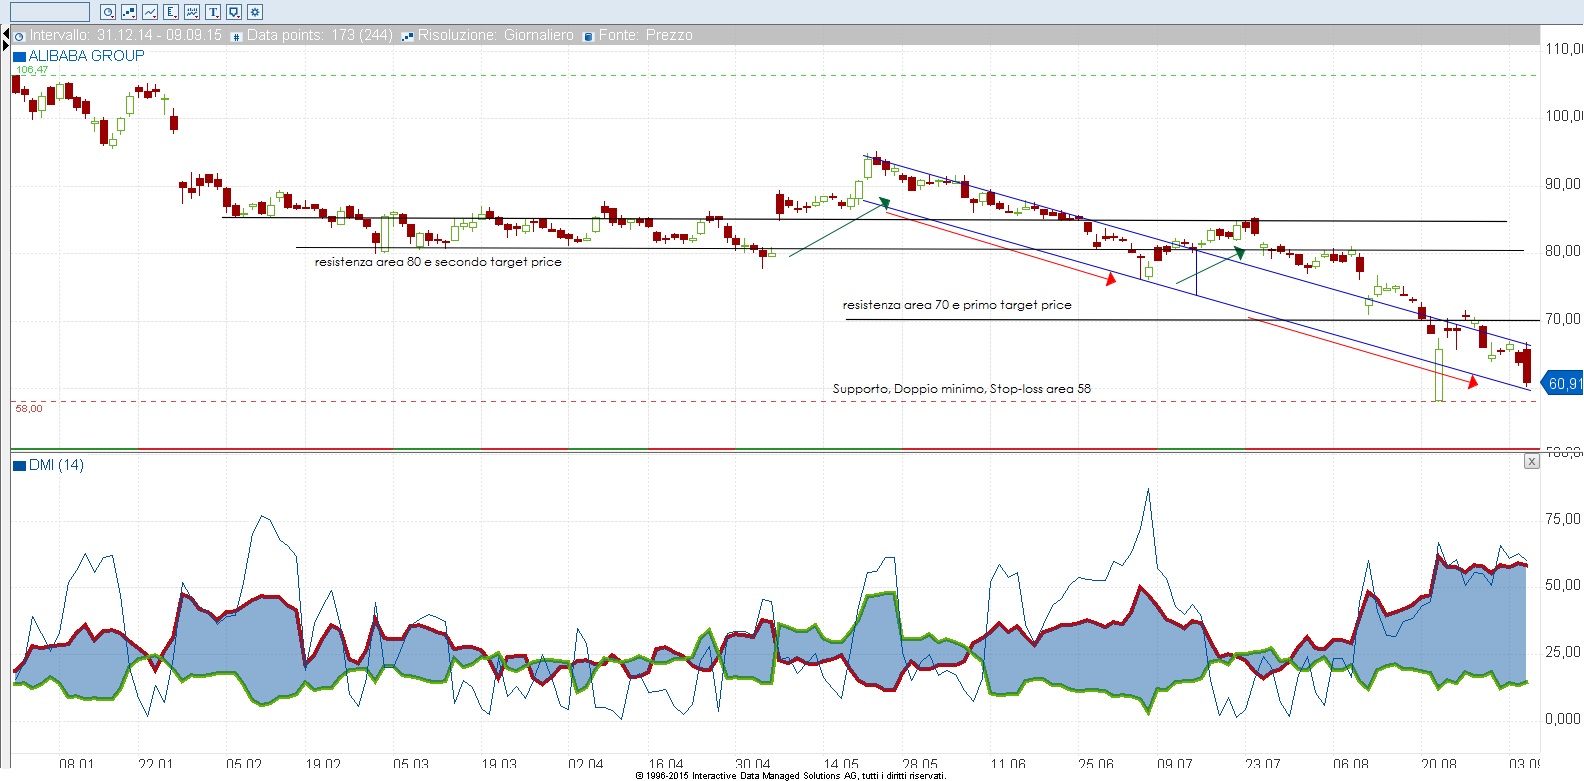The width and height of the screenshot is (1584, 781).
Task: Click the 58,00 low level label
Action: pos(29,408)
